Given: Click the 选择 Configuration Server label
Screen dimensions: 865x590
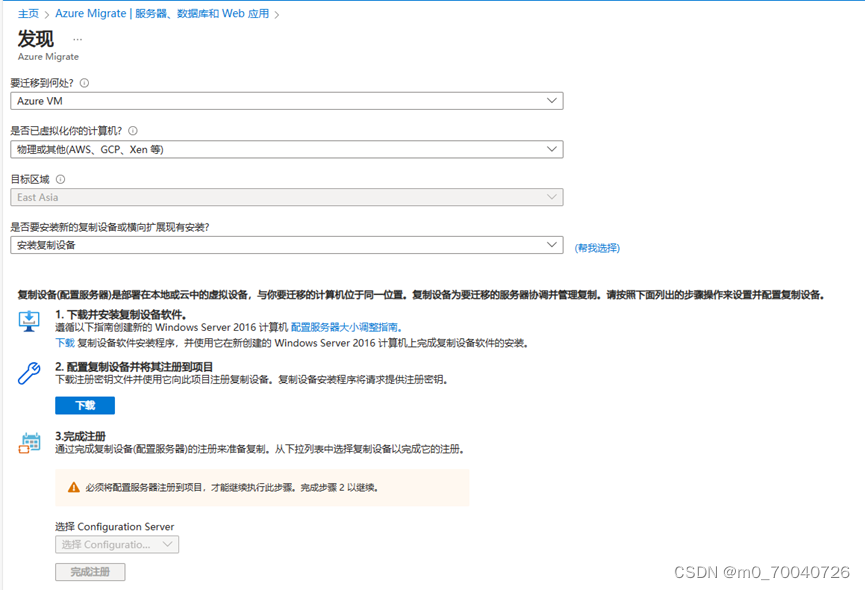Looking at the screenshot, I should (x=115, y=527).
